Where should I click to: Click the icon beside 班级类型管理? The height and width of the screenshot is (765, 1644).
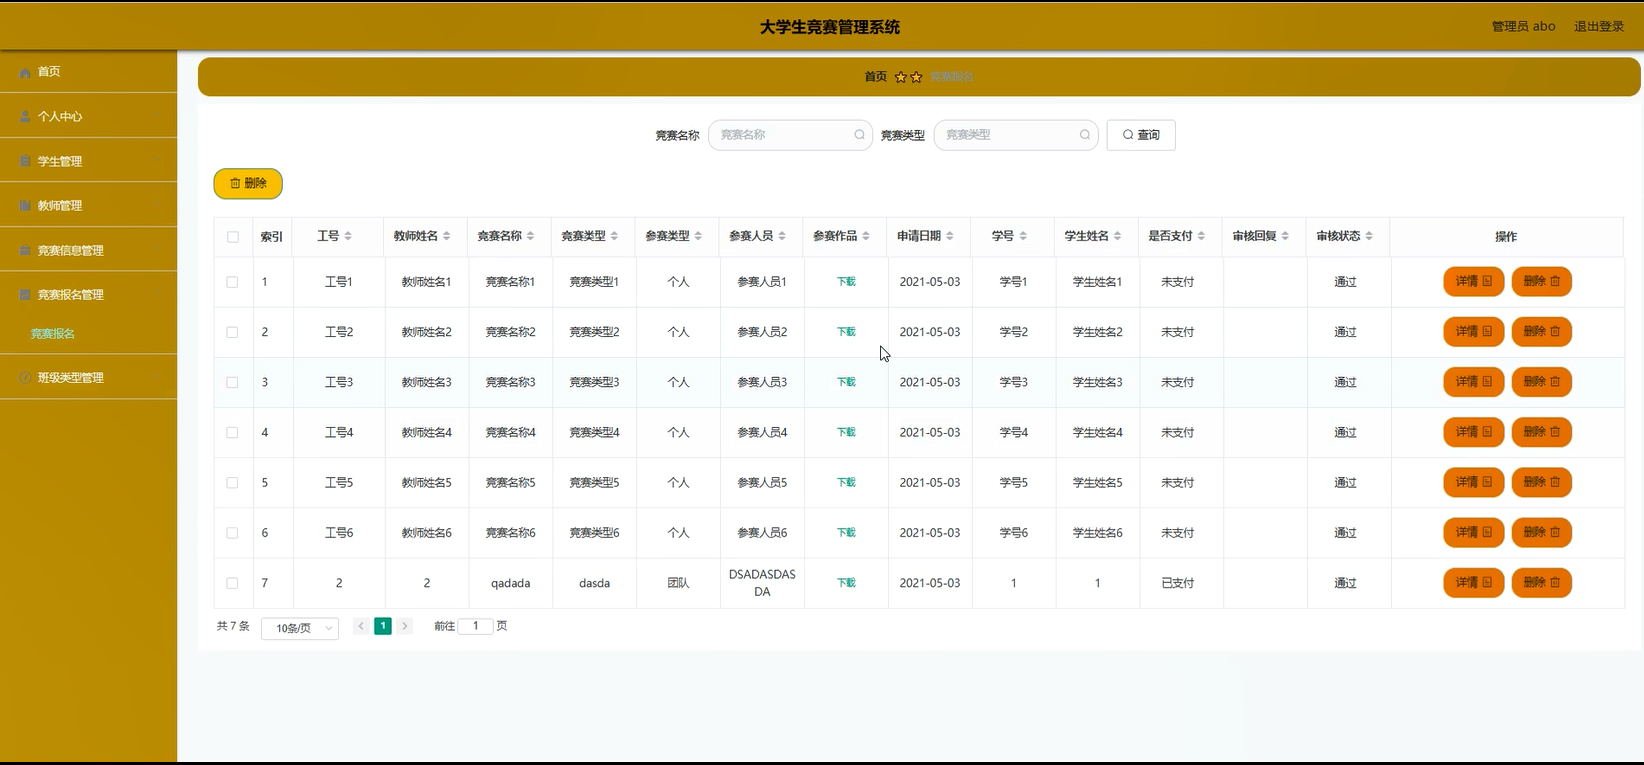[x=25, y=378]
